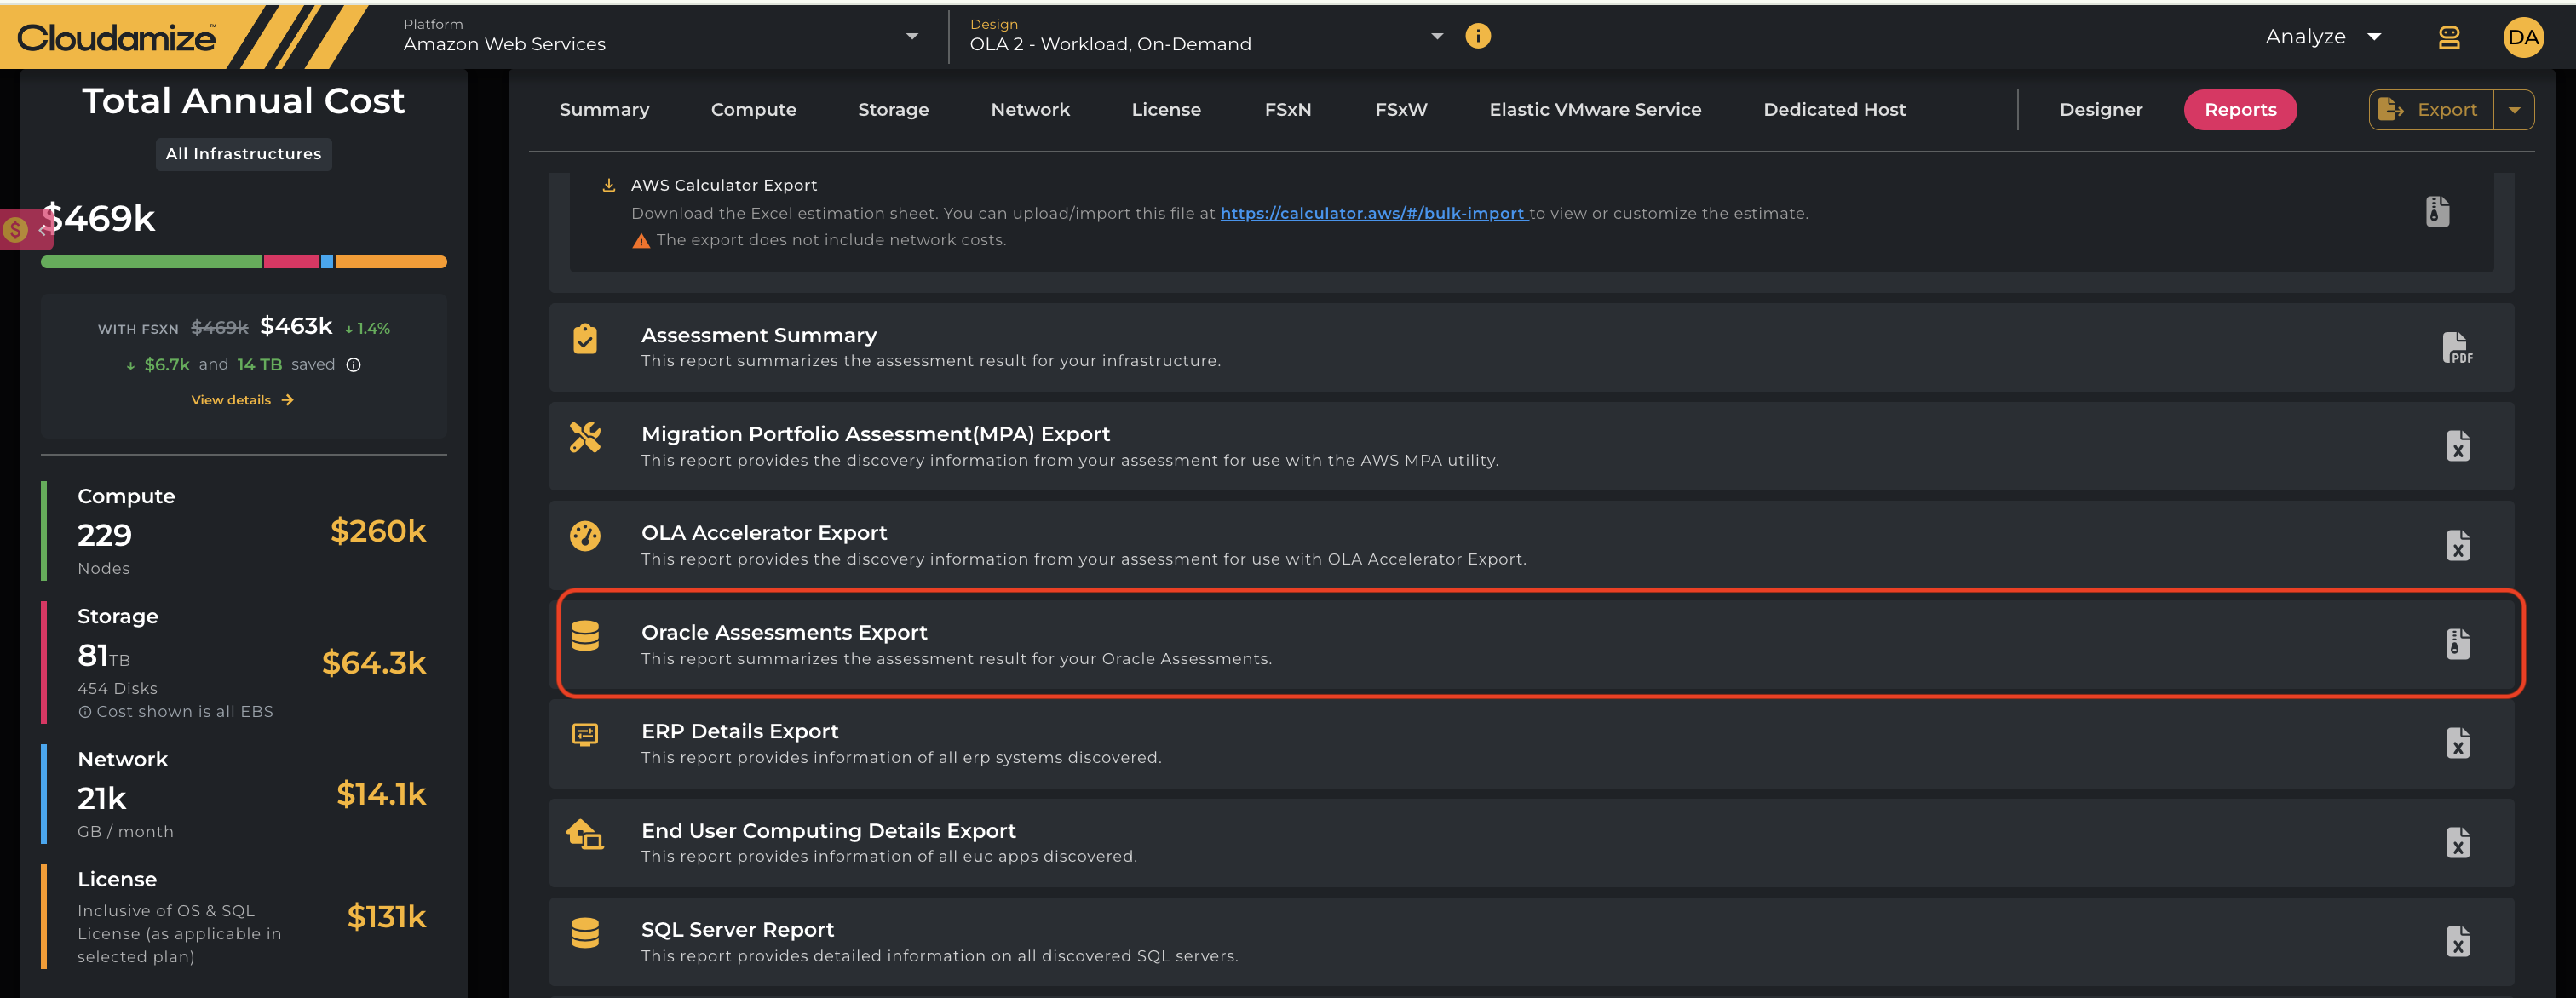Image resolution: width=2576 pixels, height=998 pixels.
Task: Download the AWS Calculator Export zip icon
Action: [2437, 212]
